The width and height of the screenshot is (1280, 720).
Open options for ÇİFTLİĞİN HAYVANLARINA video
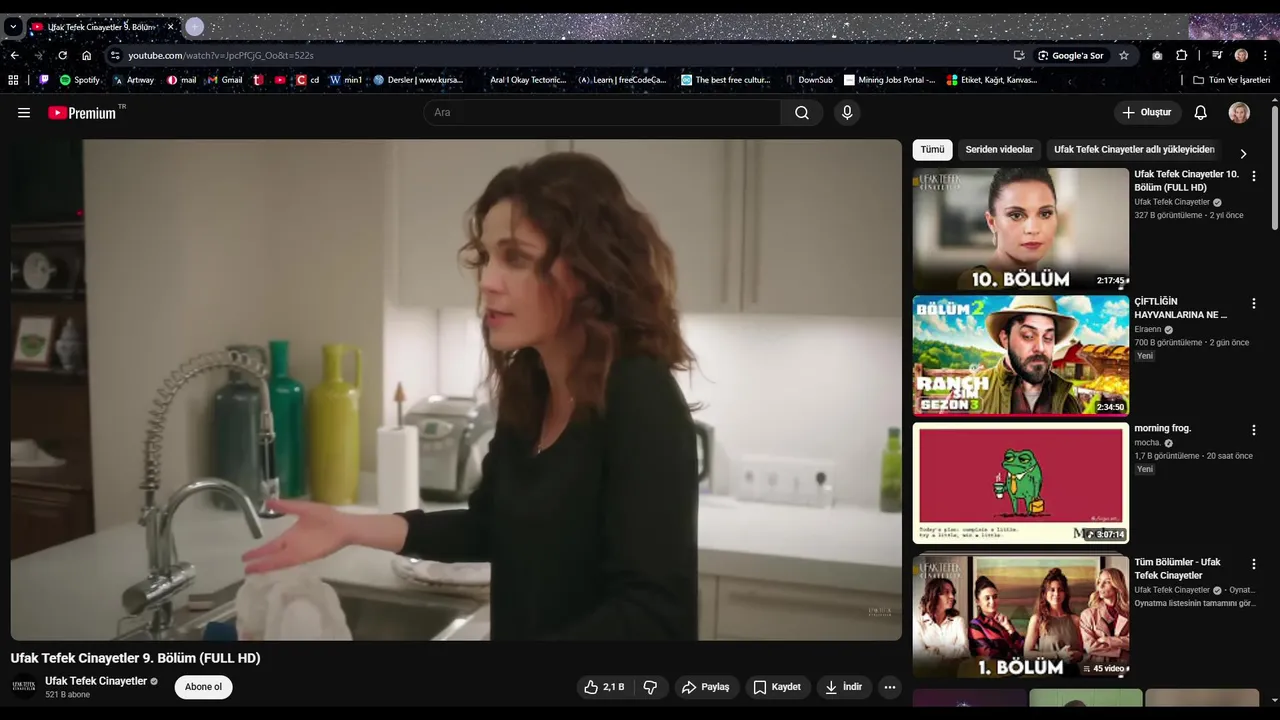click(1253, 303)
